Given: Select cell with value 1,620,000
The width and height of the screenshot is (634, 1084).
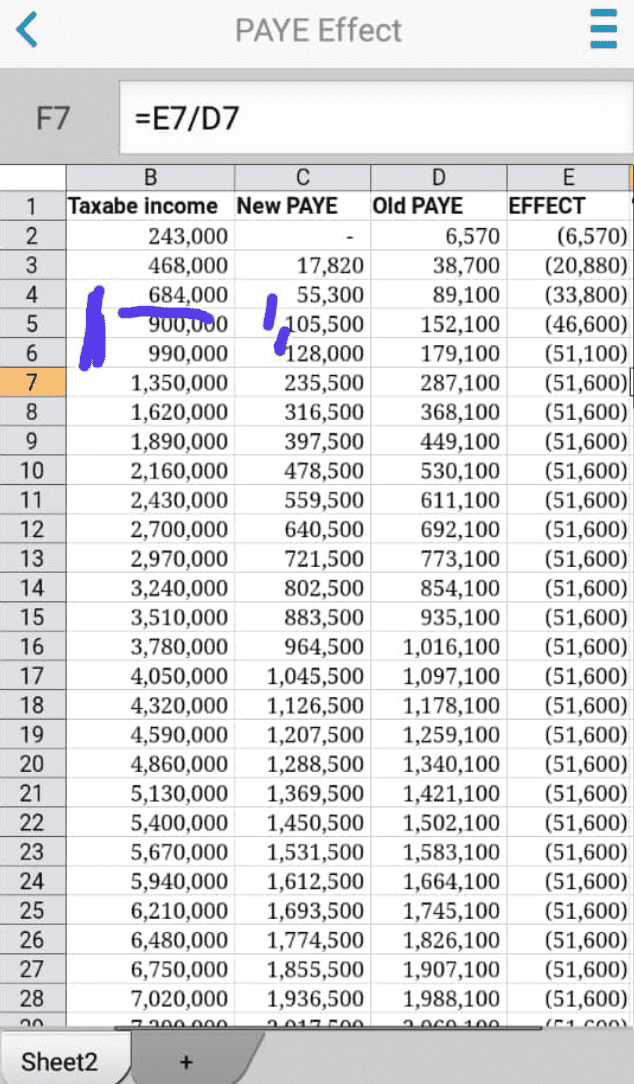Looking at the screenshot, I should point(150,412).
